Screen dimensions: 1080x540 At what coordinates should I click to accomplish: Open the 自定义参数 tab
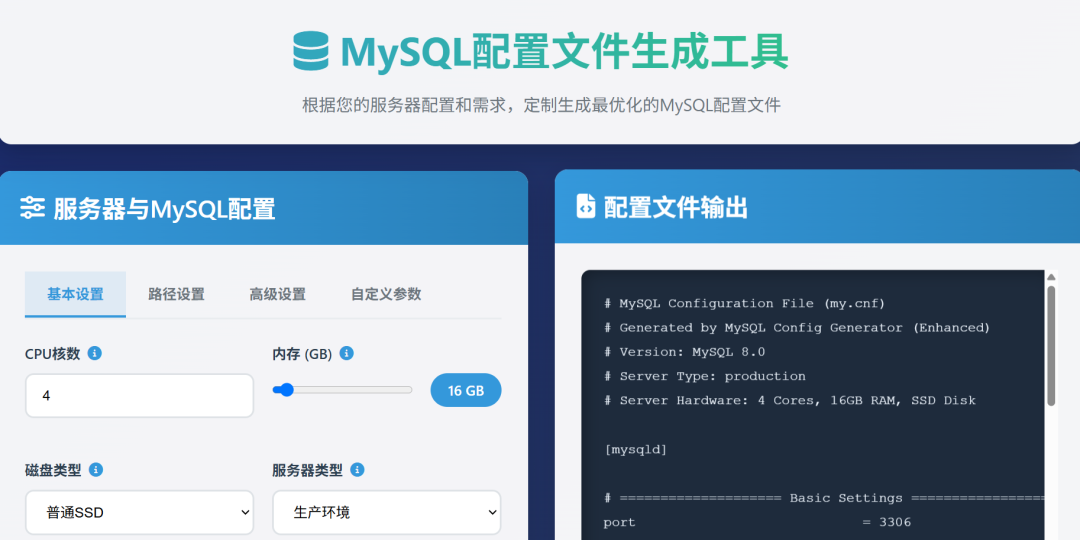pyautogui.click(x=386, y=294)
